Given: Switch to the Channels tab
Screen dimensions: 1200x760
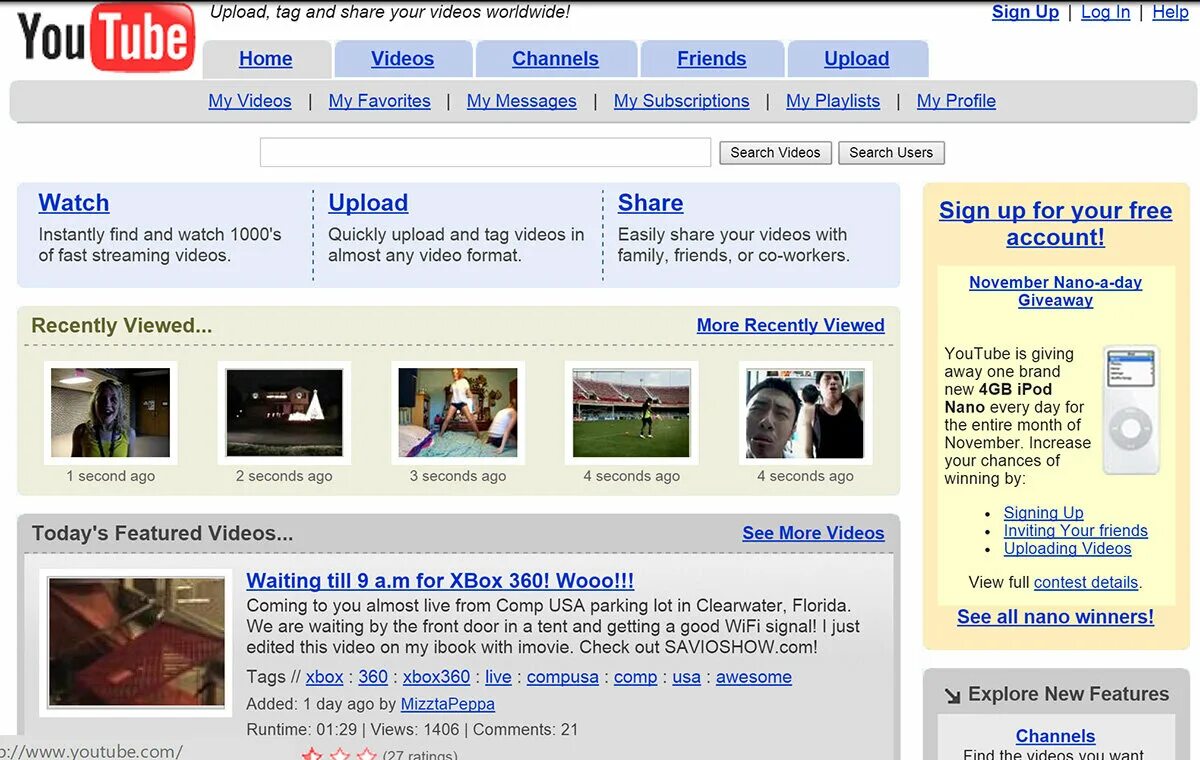Looking at the screenshot, I should [556, 59].
